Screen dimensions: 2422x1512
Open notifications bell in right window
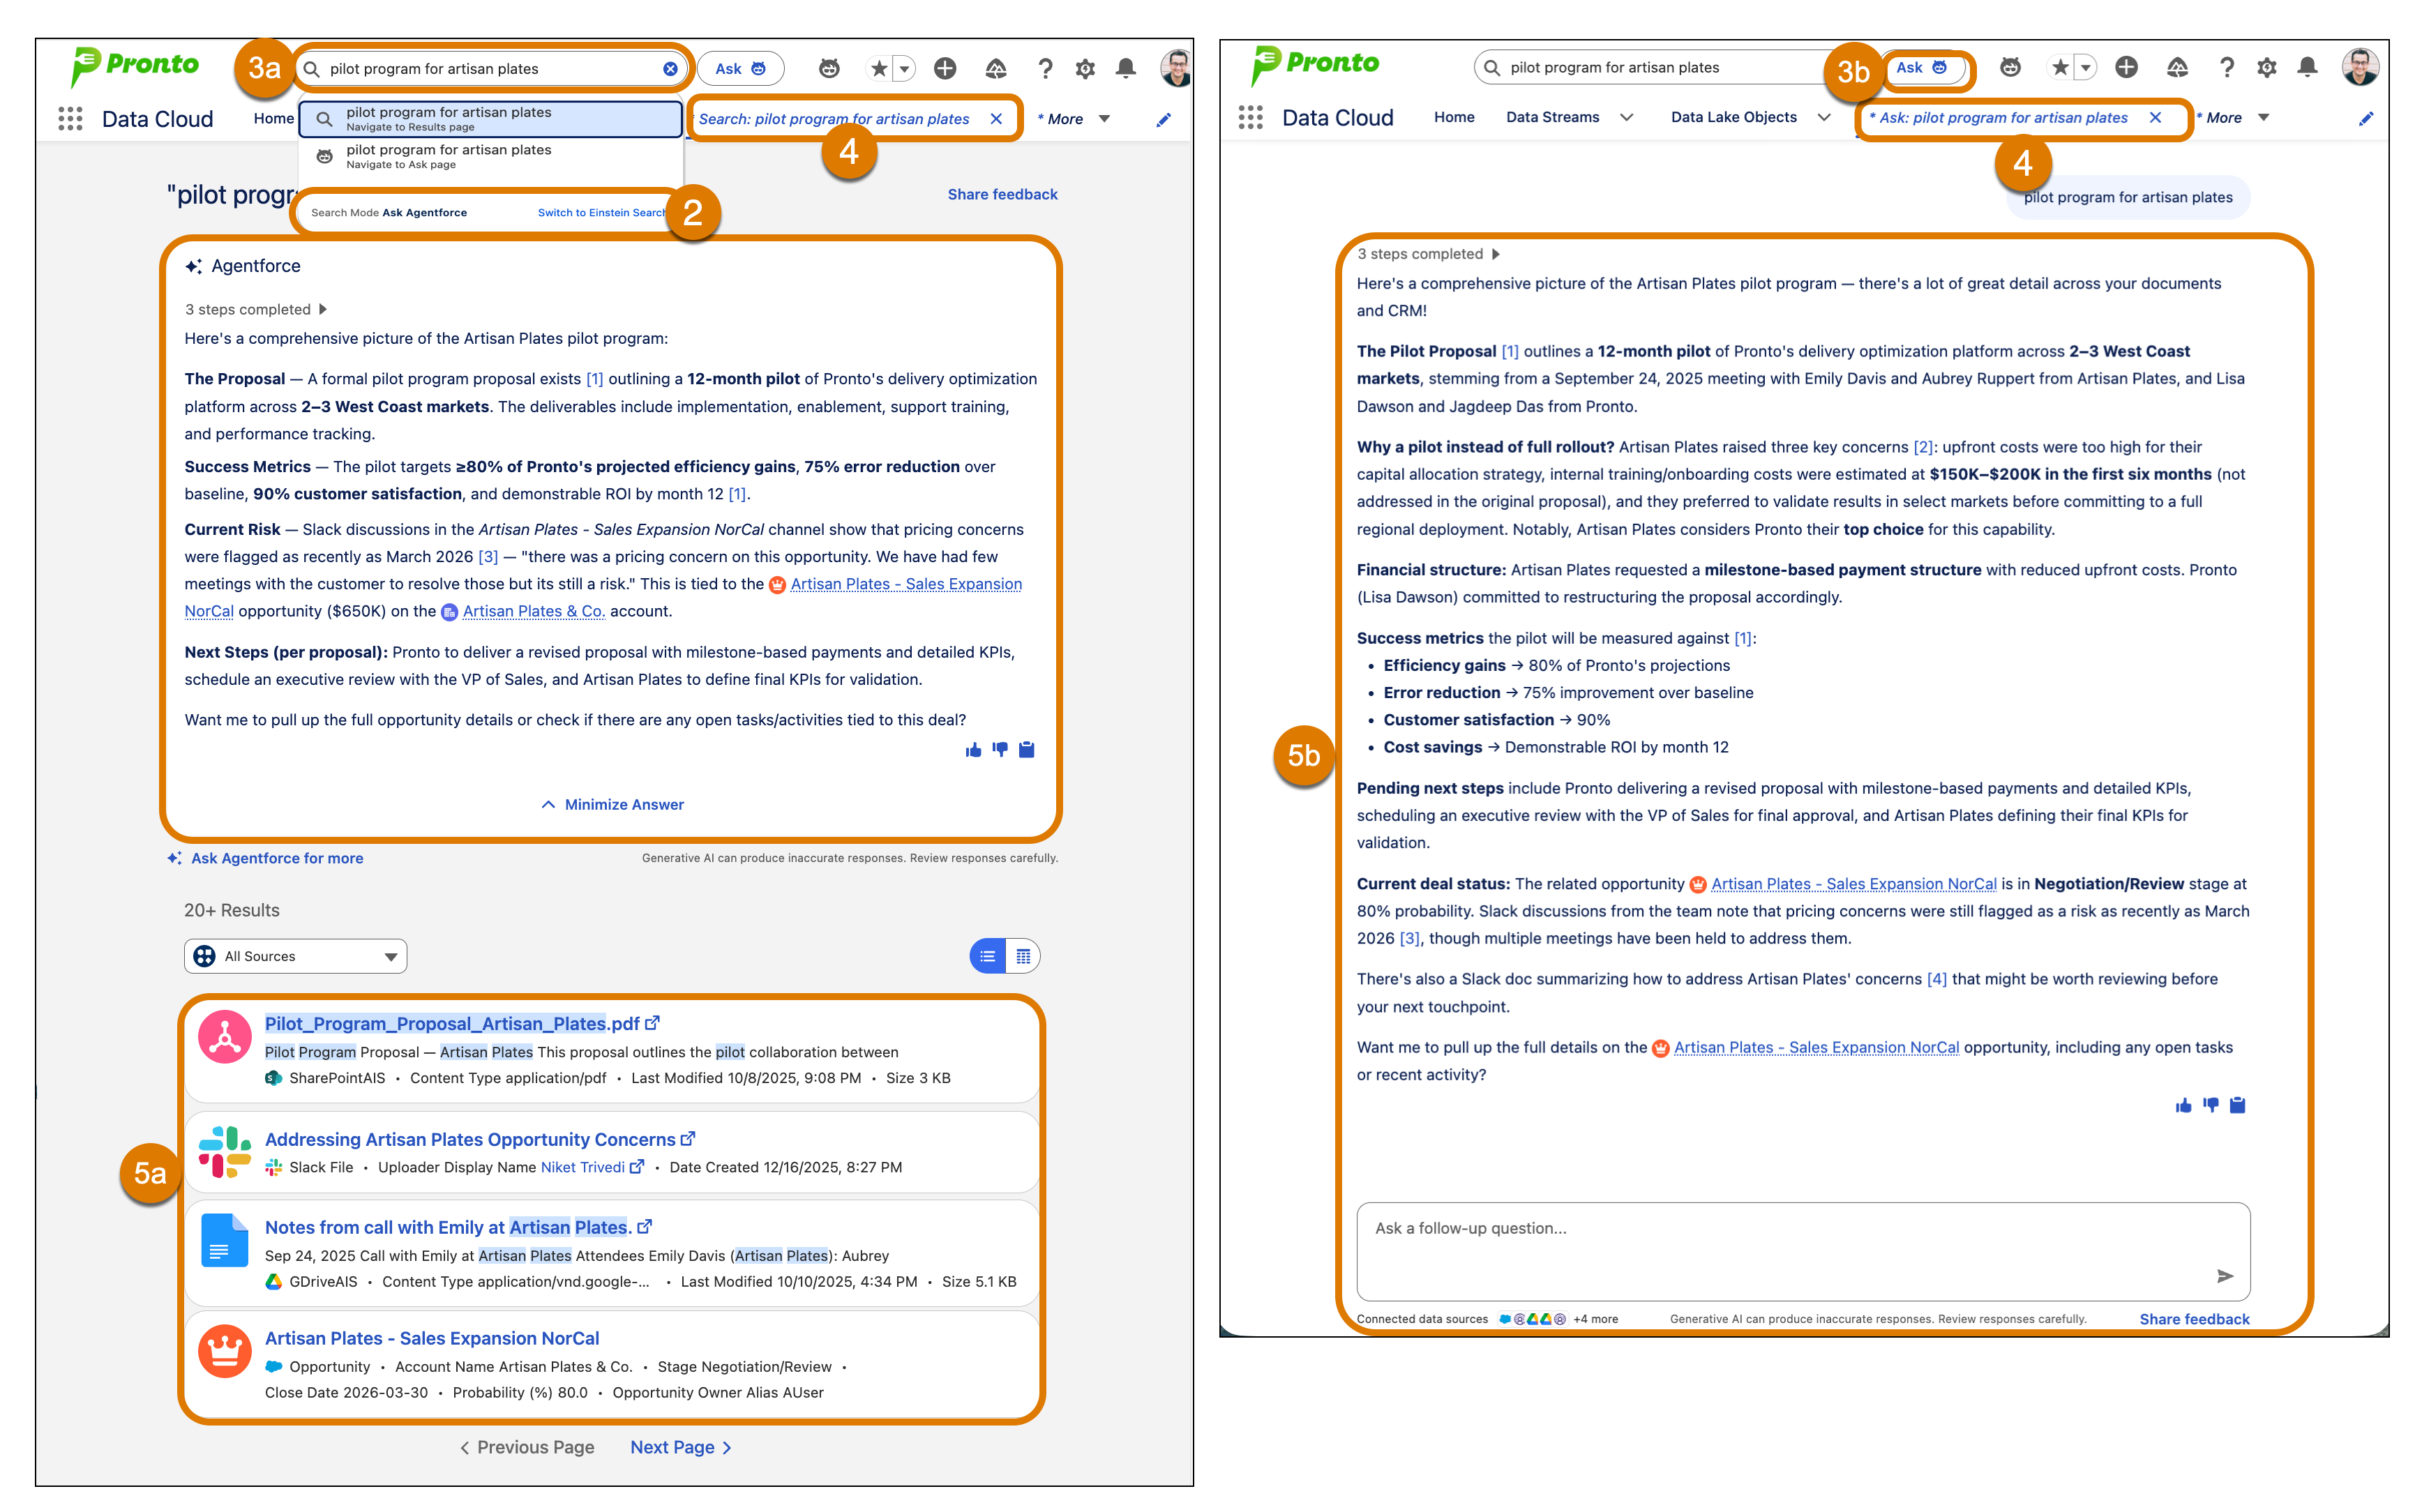(x=2307, y=67)
